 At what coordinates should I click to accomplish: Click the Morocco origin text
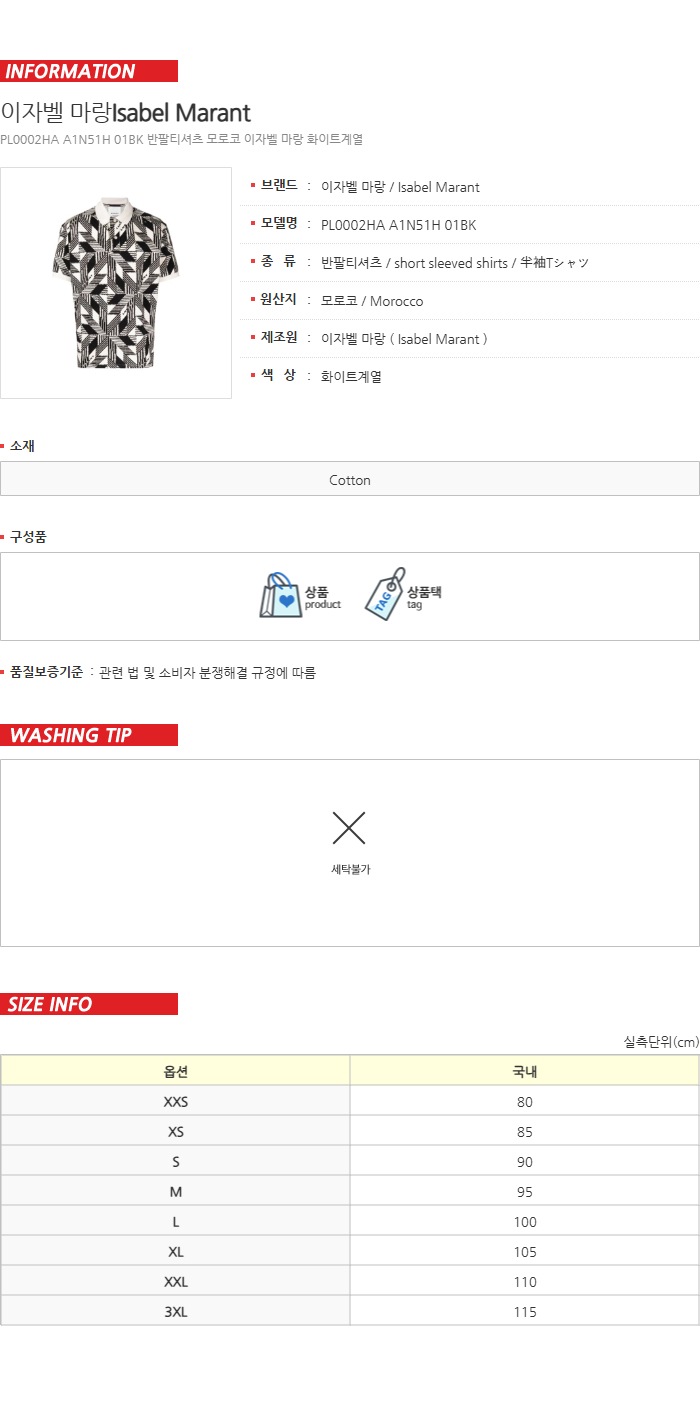(x=397, y=301)
